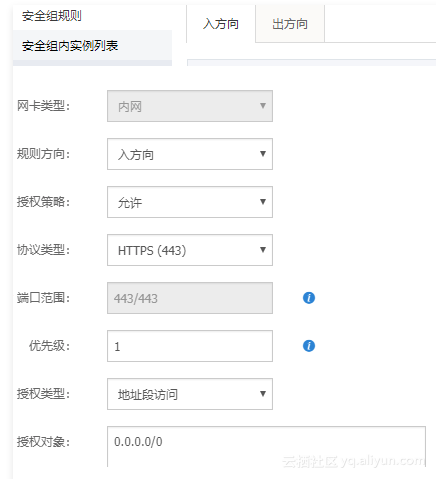Image resolution: width=436 pixels, height=479 pixels.
Task: Click the 授权类型: label
Action: click(x=43, y=394)
